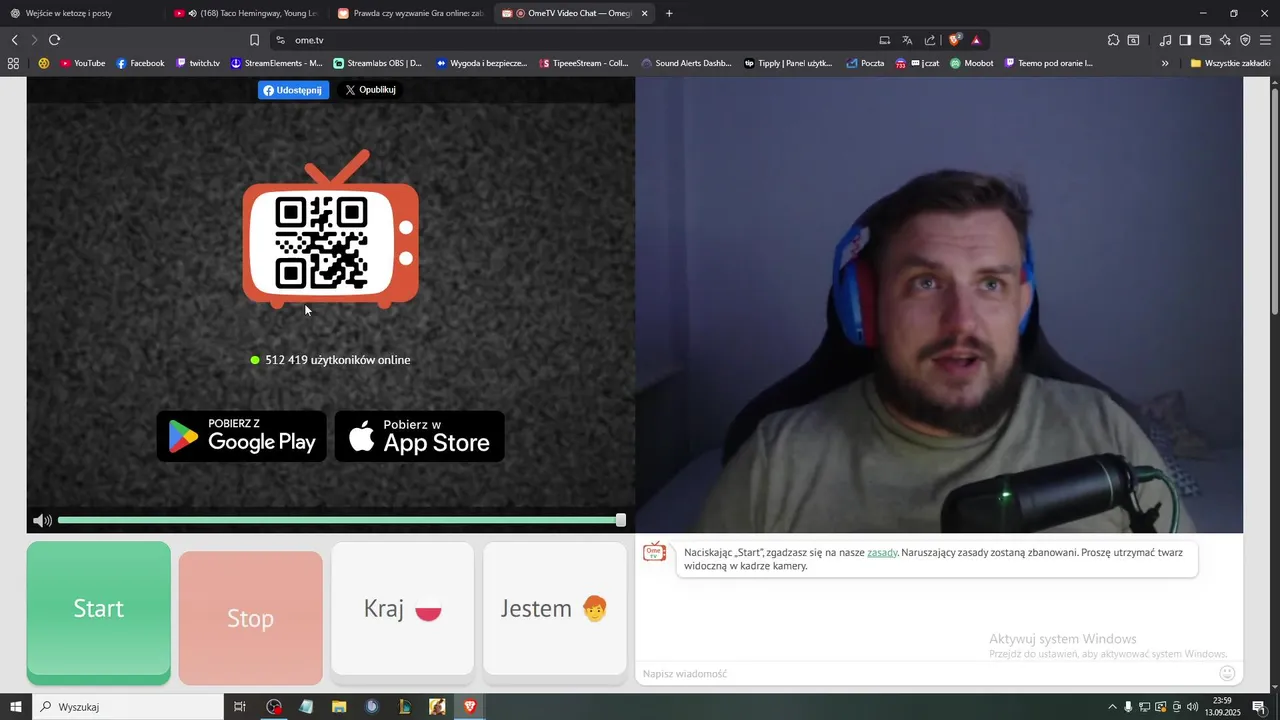Open the Brave Shields lion icon

click(x=954, y=40)
